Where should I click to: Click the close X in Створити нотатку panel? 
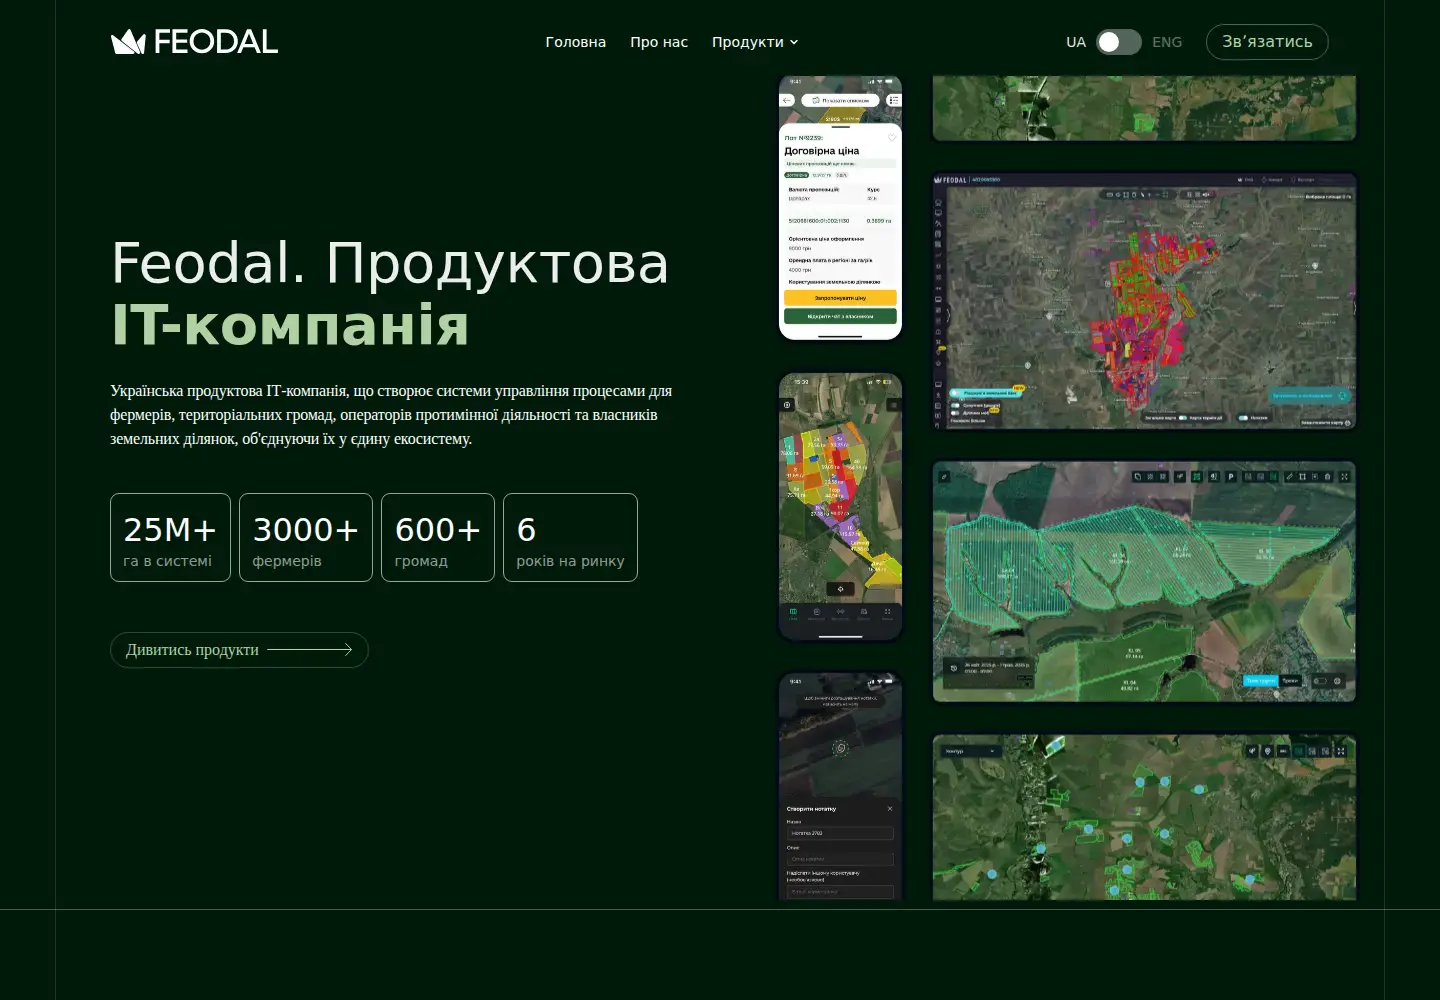coord(890,809)
